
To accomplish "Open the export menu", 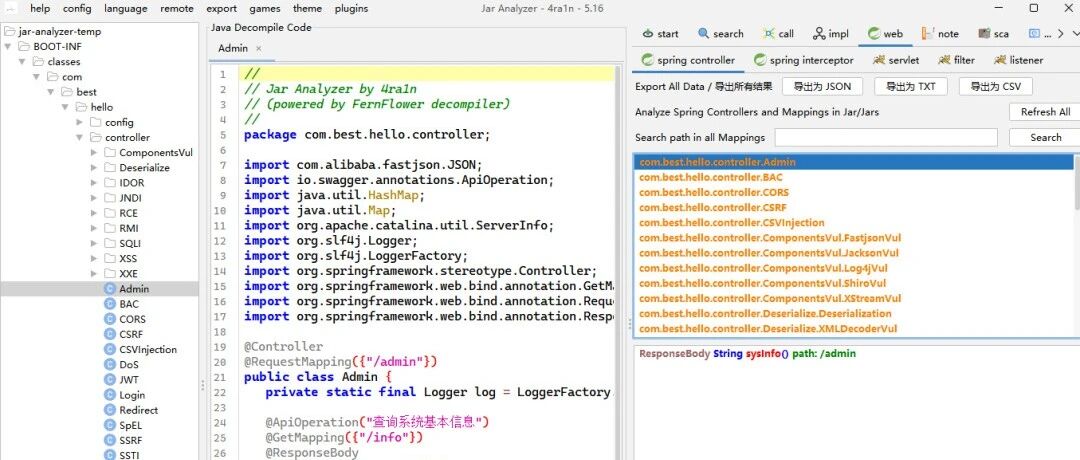I will [221, 8].
